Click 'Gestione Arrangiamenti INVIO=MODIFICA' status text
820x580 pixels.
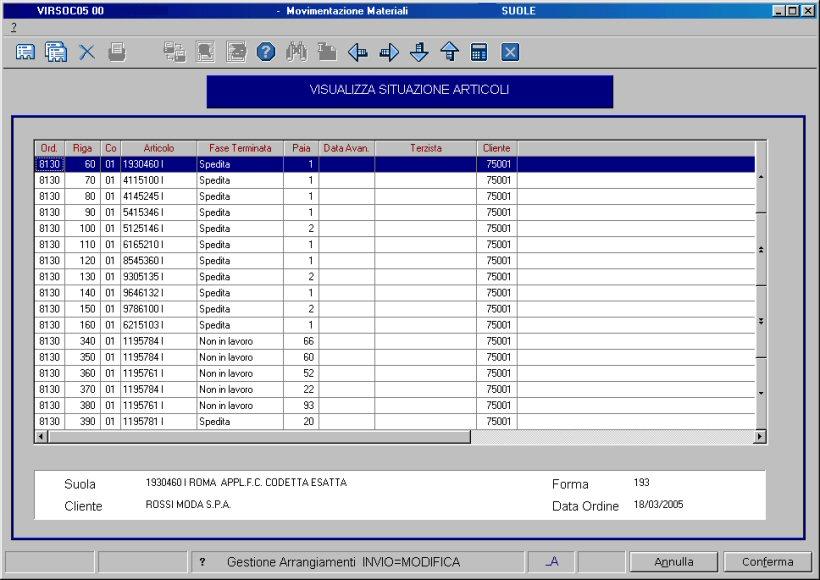tap(343, 562)
